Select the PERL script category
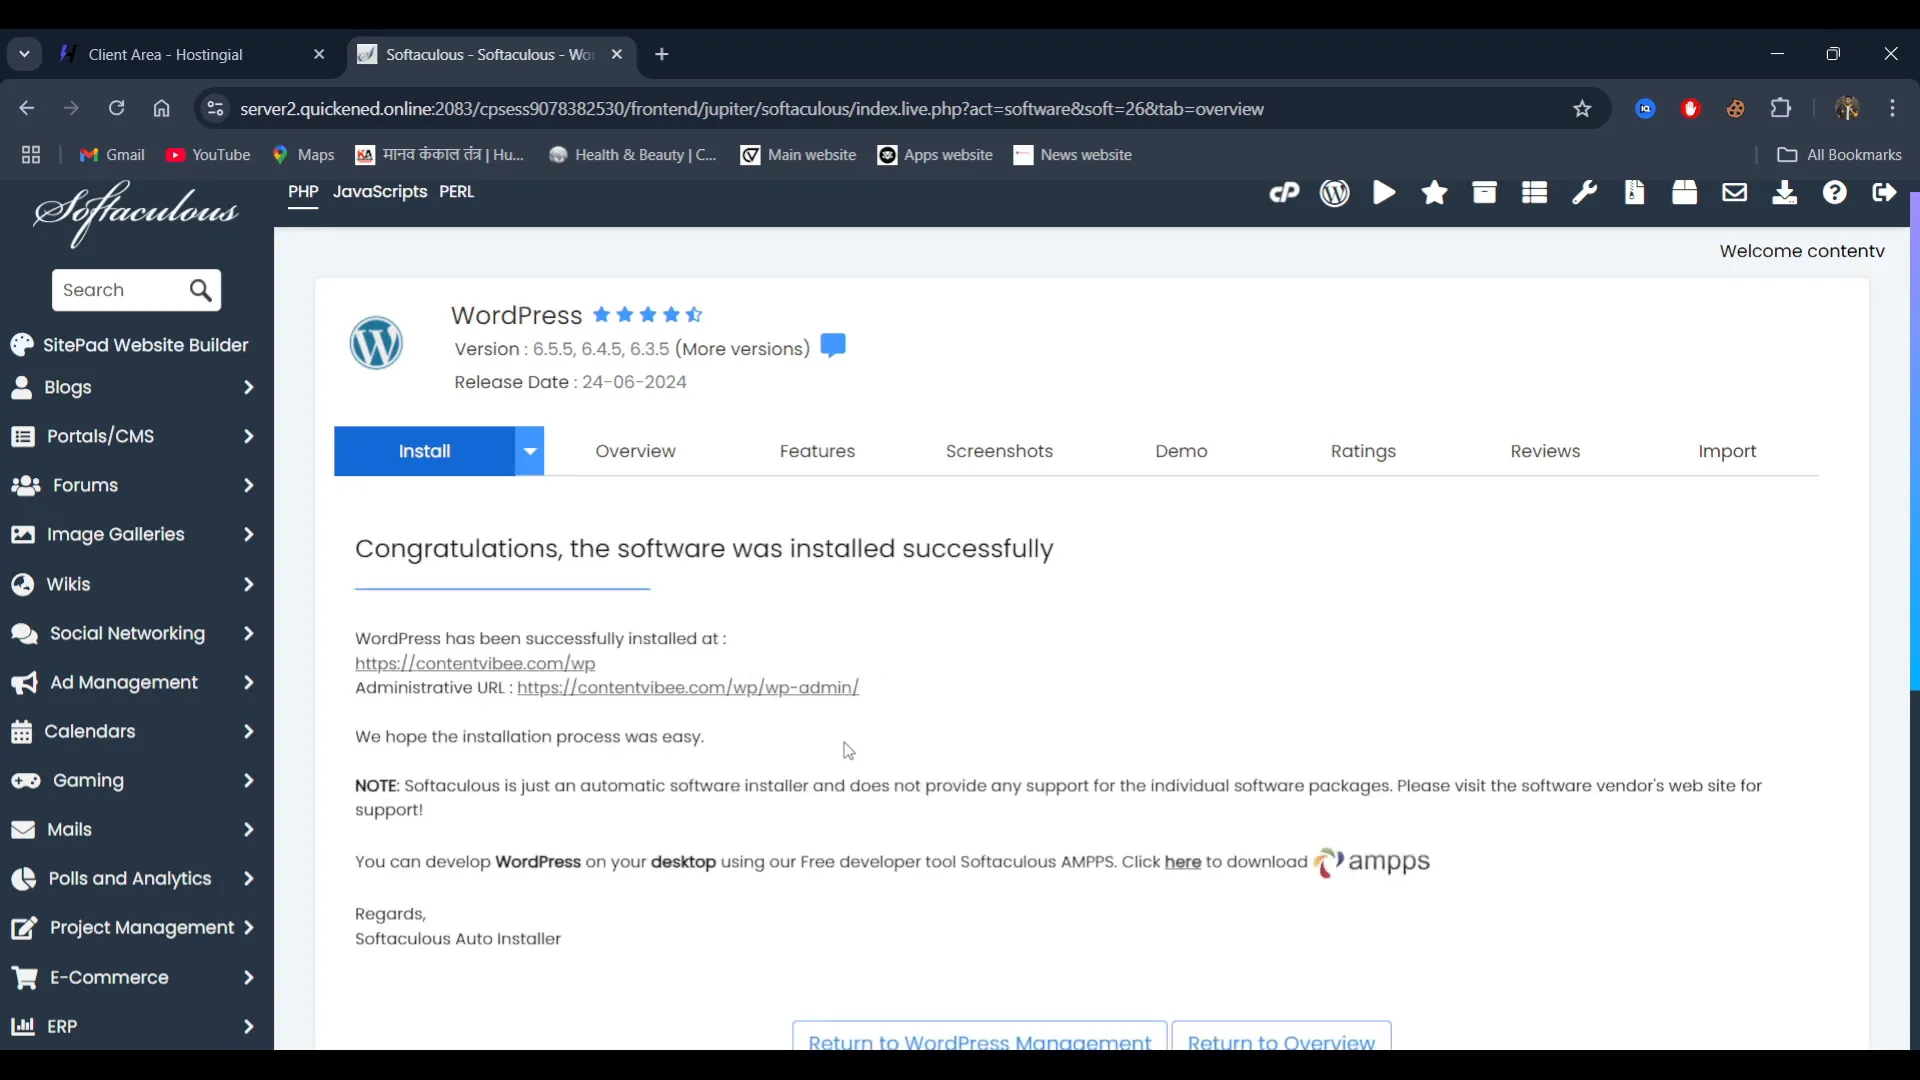1920x1080 pixels. point(457,192)
